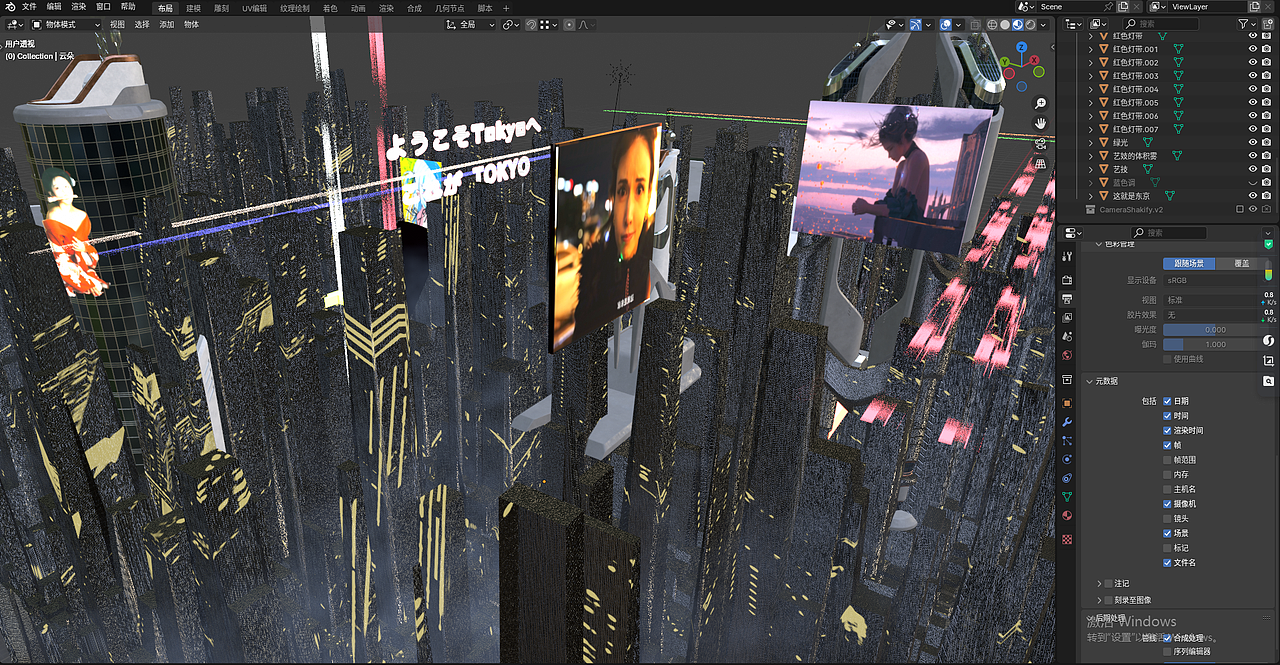Image resolution: width=1280 pixels, height=665 pixels.
Task: Open the 全局 transform orientation dropdown
Action: click(x=471, y=24)
